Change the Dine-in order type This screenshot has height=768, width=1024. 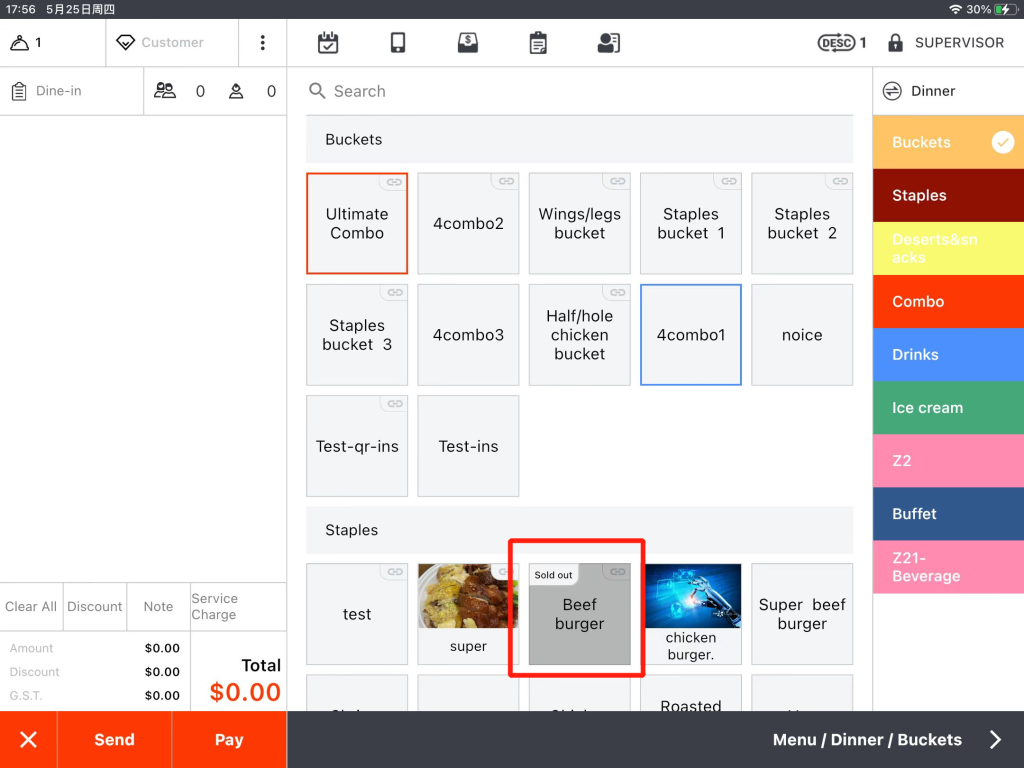(x=58, y=91)
